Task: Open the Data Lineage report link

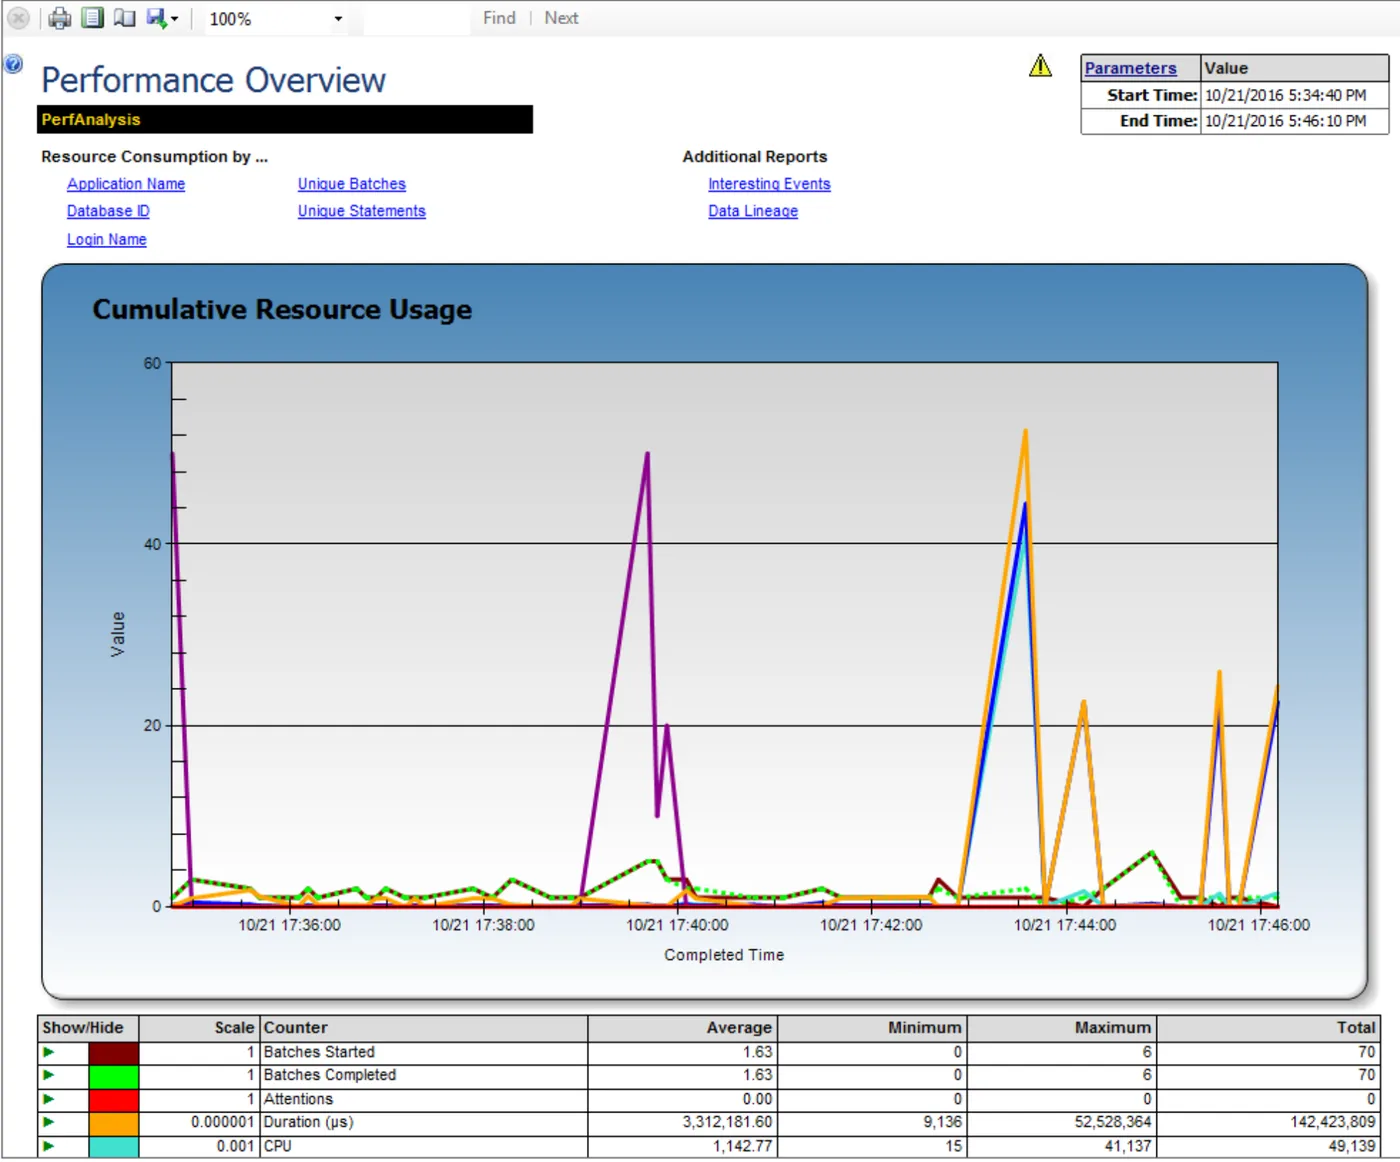Action: click(753, 211)
